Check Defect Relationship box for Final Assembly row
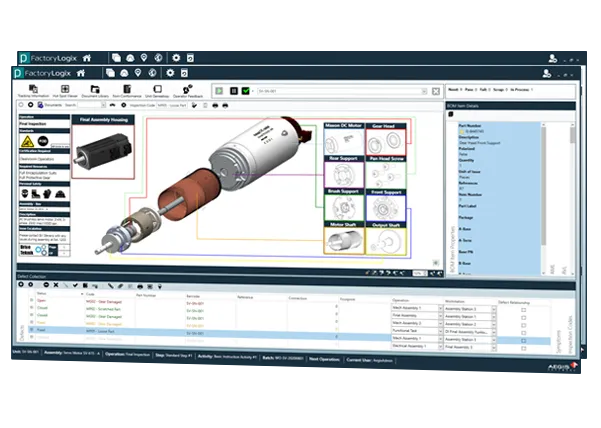 click(524, 318)
